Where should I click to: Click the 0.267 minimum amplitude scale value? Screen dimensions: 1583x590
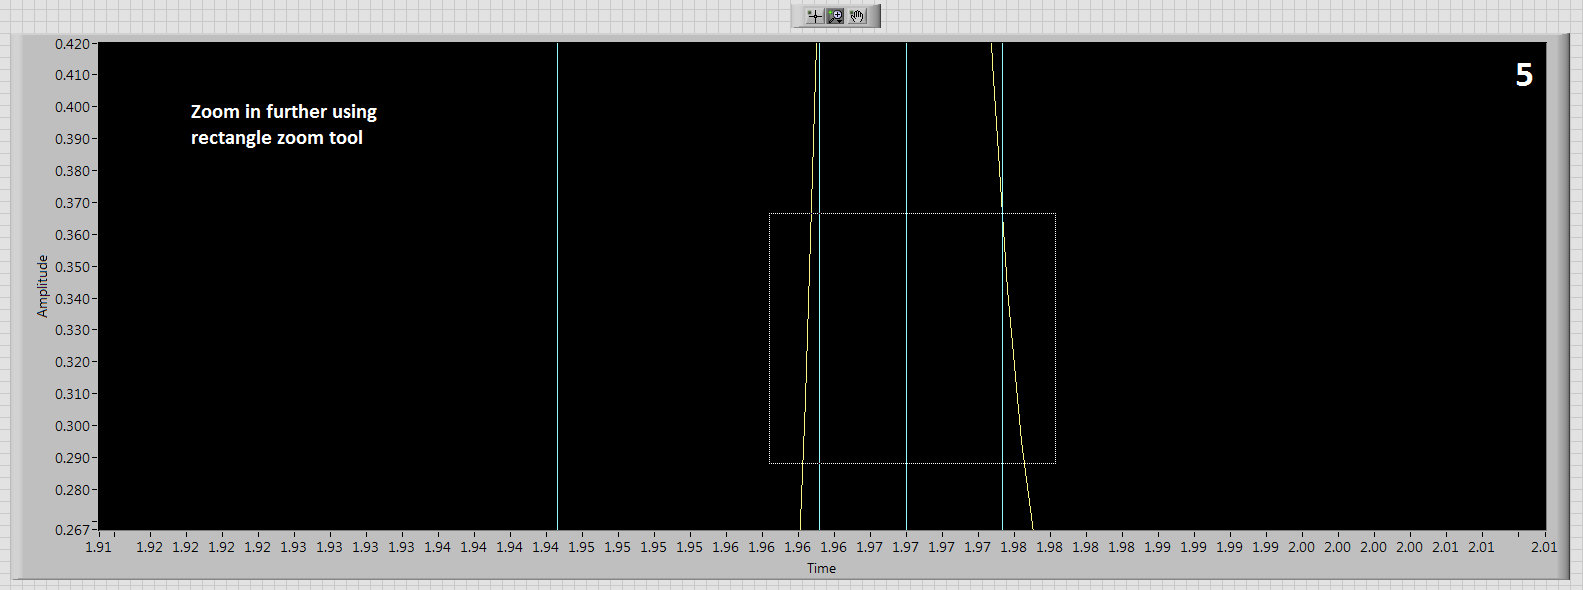pyautogui.click(x=72, y=530)
